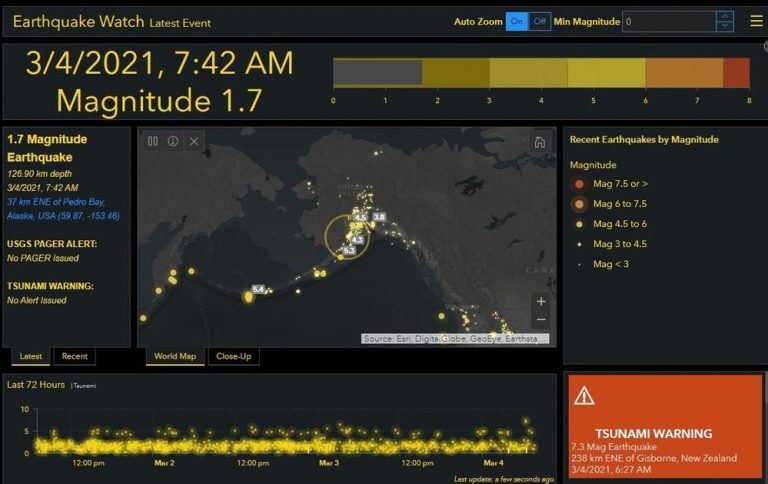
Task: Pause the map animation
Action: [x=153, y=141]
